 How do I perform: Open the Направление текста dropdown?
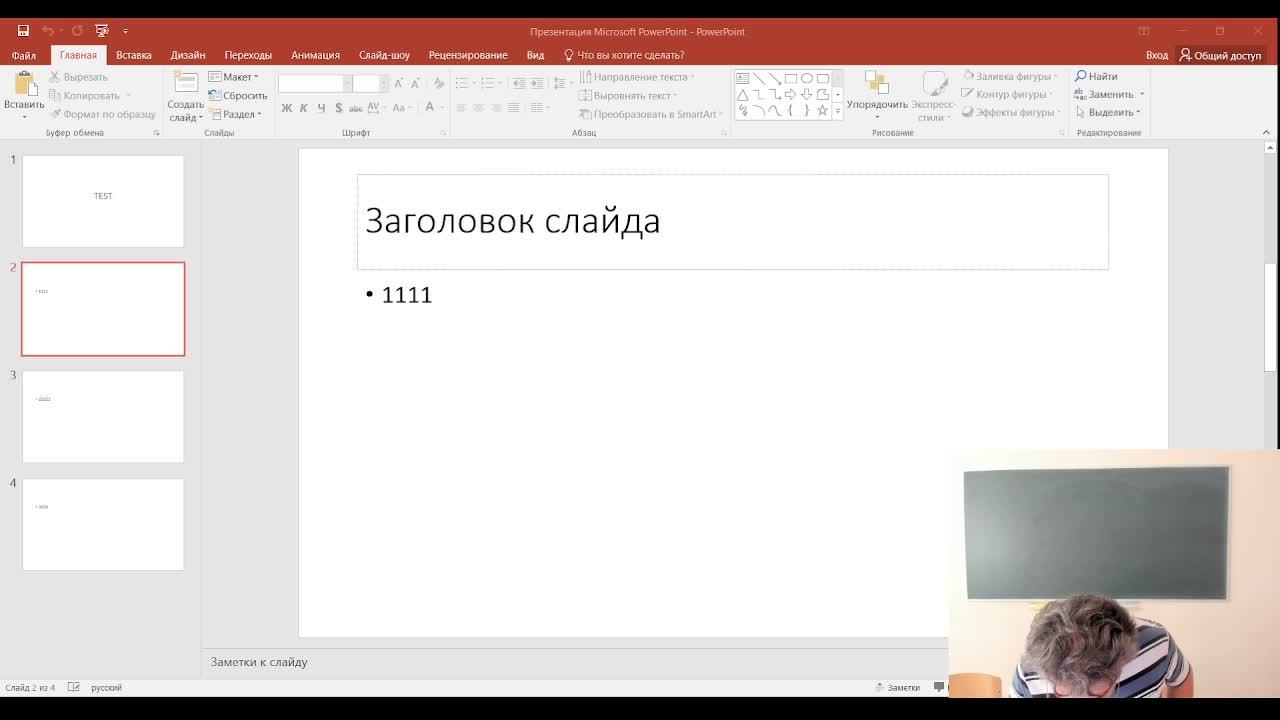(x=637, y=77)
